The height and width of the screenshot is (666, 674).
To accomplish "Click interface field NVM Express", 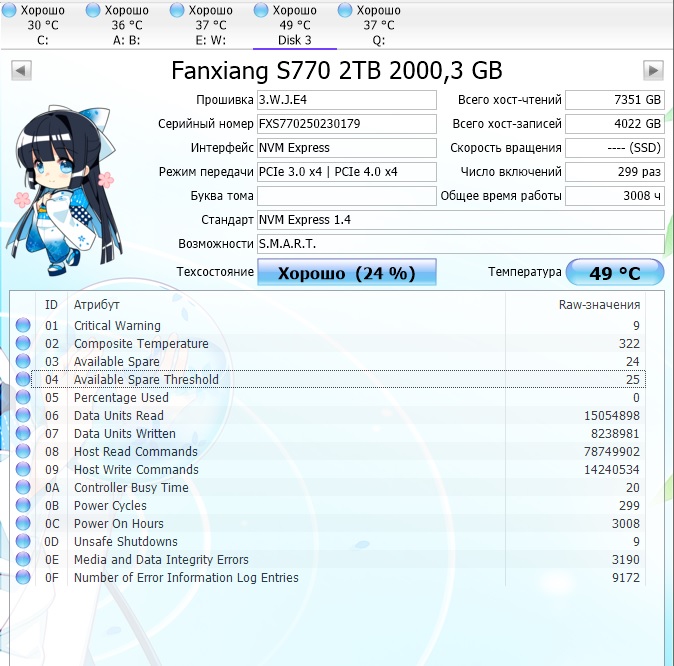I will pyautogui.click(x=347, y=148).
